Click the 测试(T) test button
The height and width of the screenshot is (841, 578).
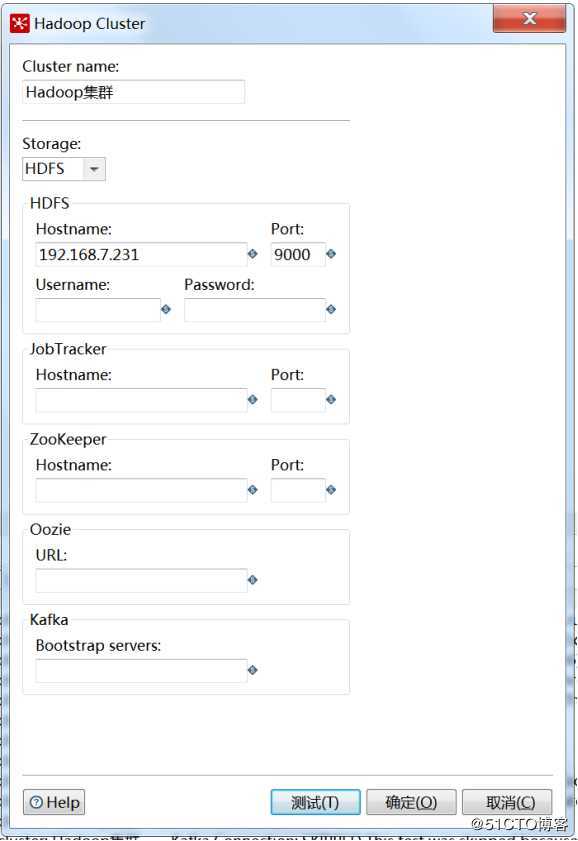315,802
